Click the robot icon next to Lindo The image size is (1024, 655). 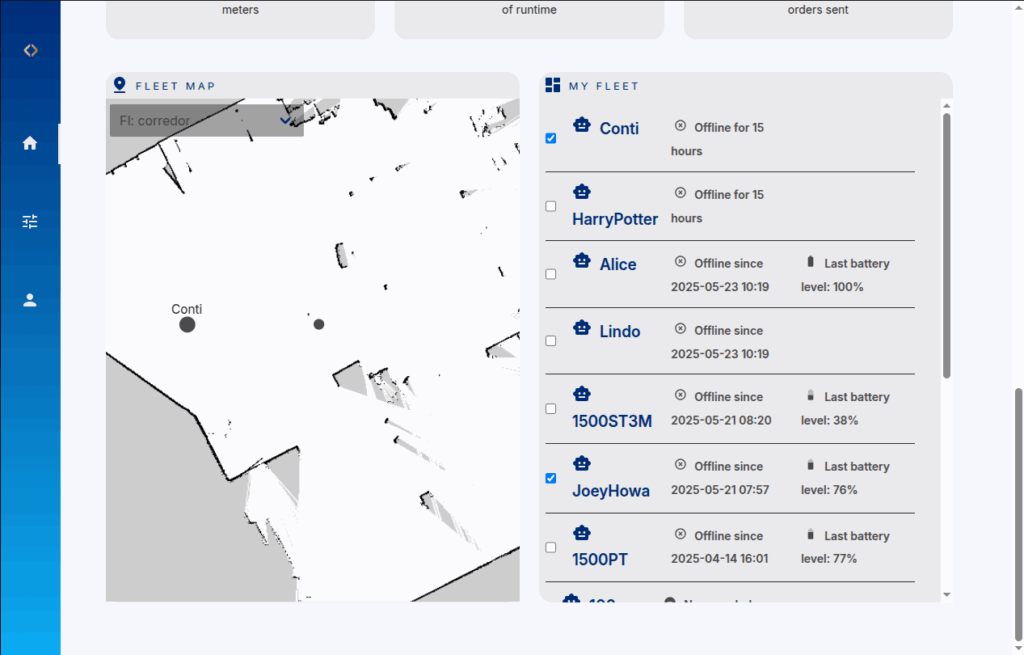tap(582, 328)
